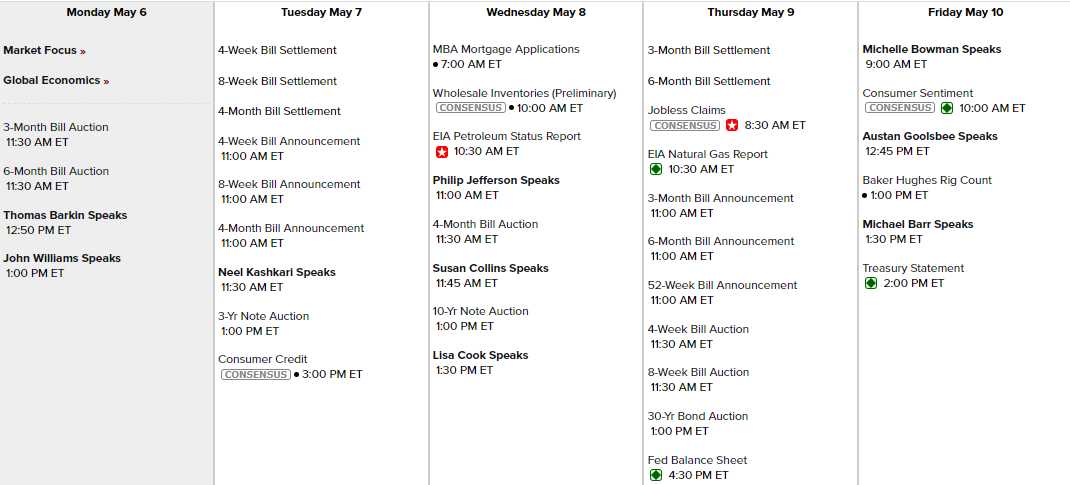
Task: Click green plus icon next to Fed Balance Sheet
Action: coord(656,475)
